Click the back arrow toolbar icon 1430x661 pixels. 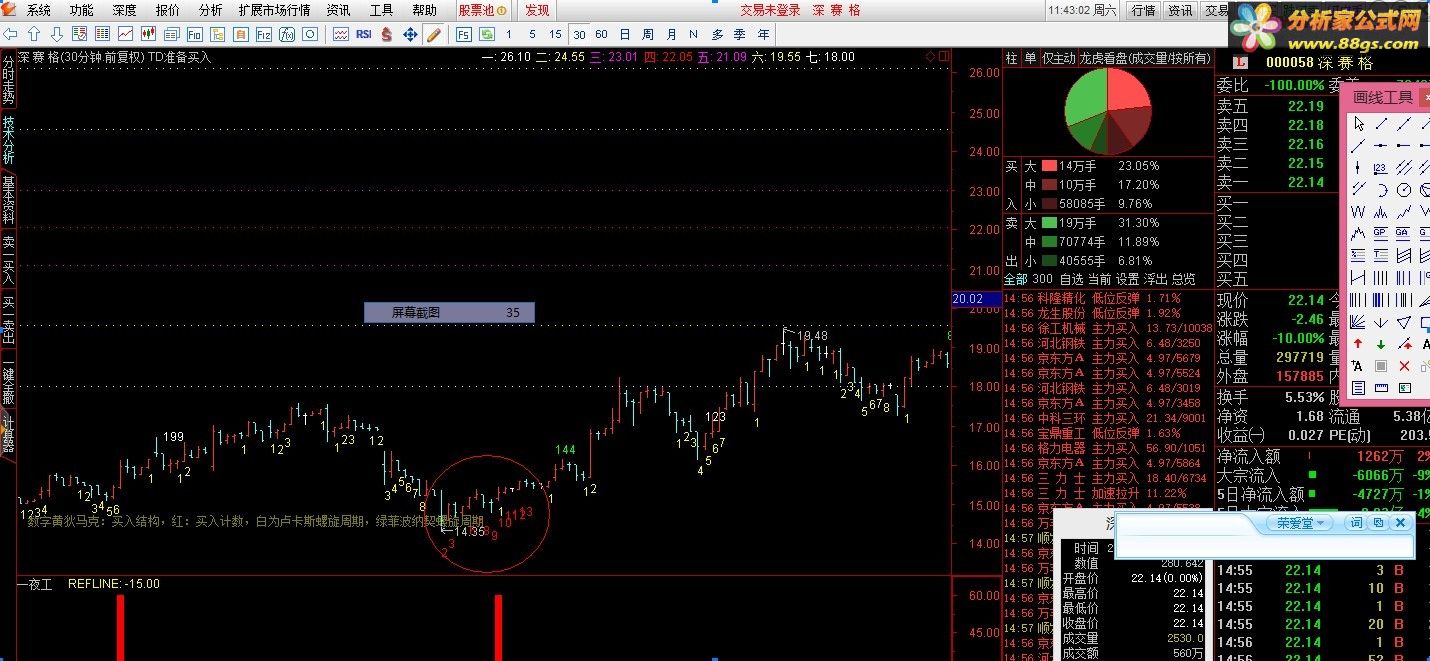pos(10,34)
